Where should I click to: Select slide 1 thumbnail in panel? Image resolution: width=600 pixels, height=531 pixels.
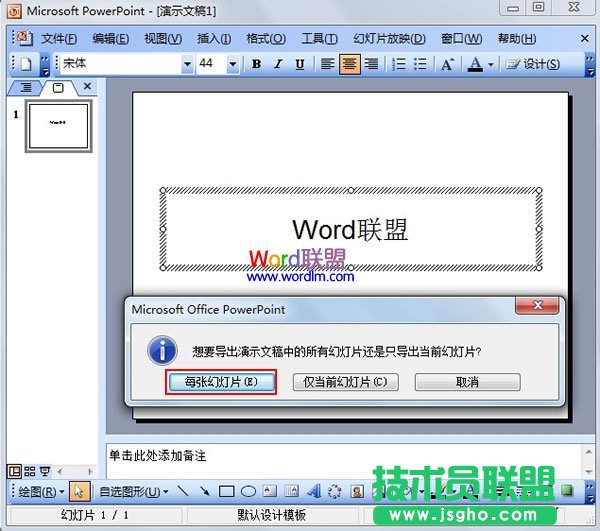(x=58, y=126)
